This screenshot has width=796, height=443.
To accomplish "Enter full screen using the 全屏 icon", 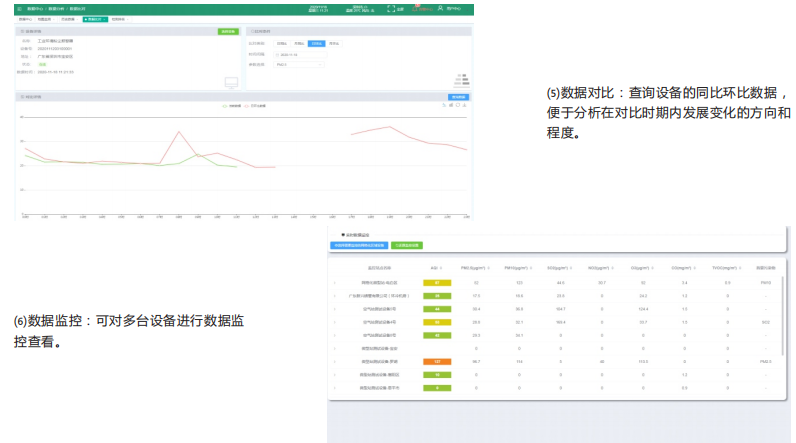I will click(389, 8).
